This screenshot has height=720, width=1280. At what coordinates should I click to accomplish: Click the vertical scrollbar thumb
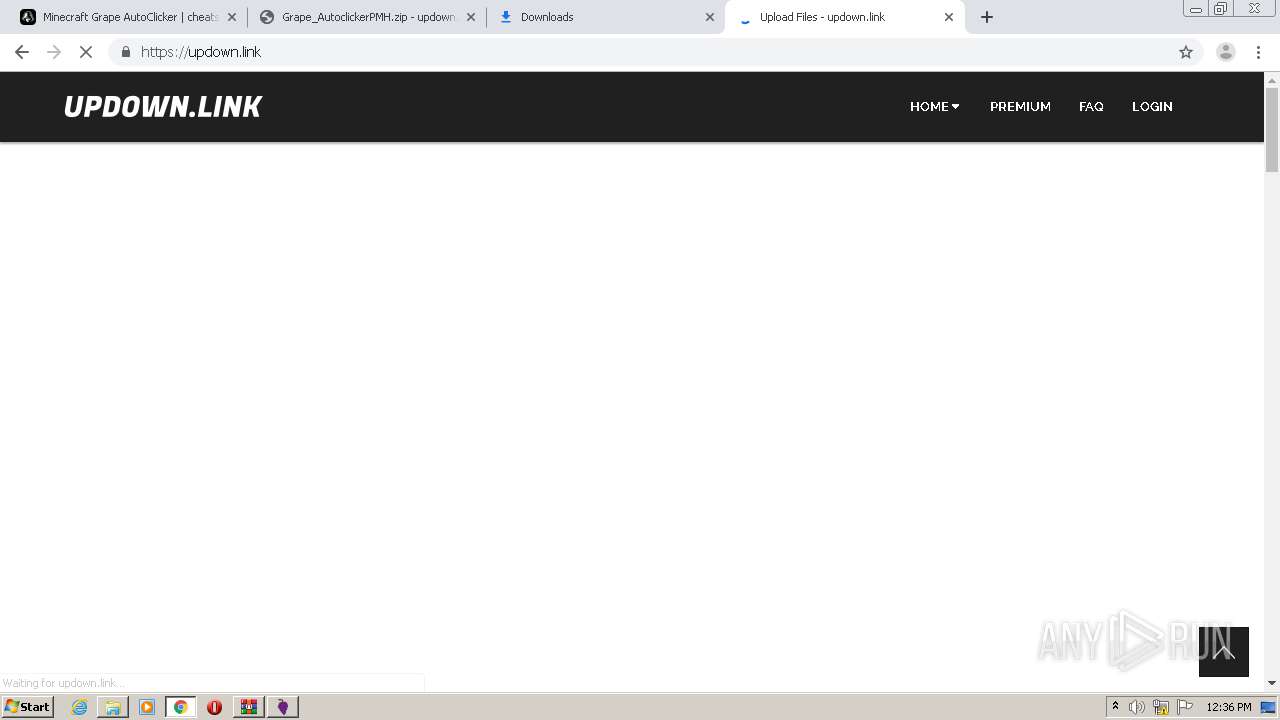(1272, 129)
